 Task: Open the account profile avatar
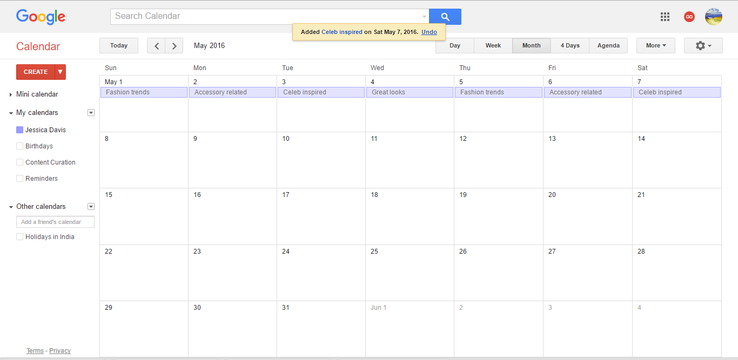coord(714,17)
